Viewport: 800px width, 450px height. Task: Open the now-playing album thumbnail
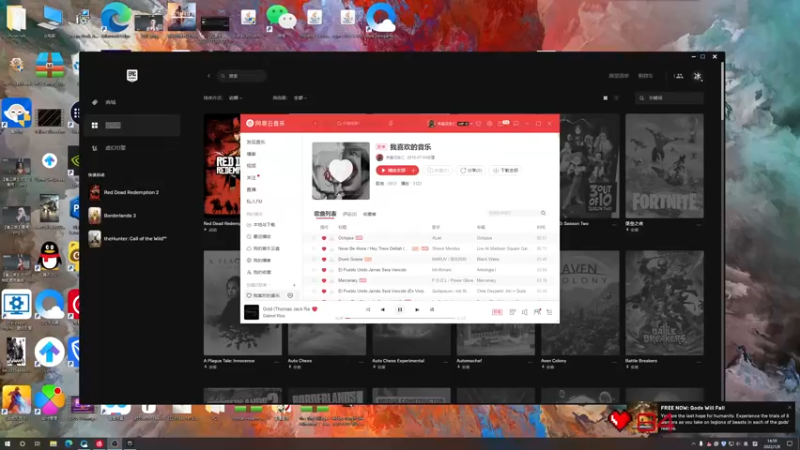[252, 312]
